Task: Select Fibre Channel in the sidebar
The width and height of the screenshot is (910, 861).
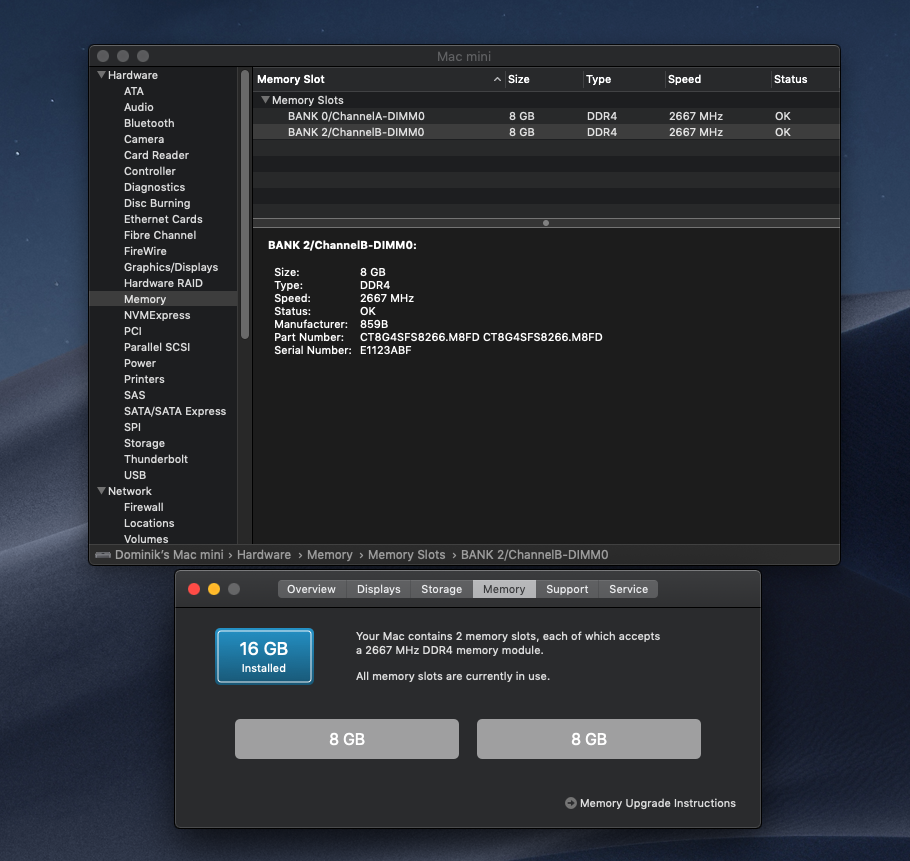Action: [x=160, y=235]
